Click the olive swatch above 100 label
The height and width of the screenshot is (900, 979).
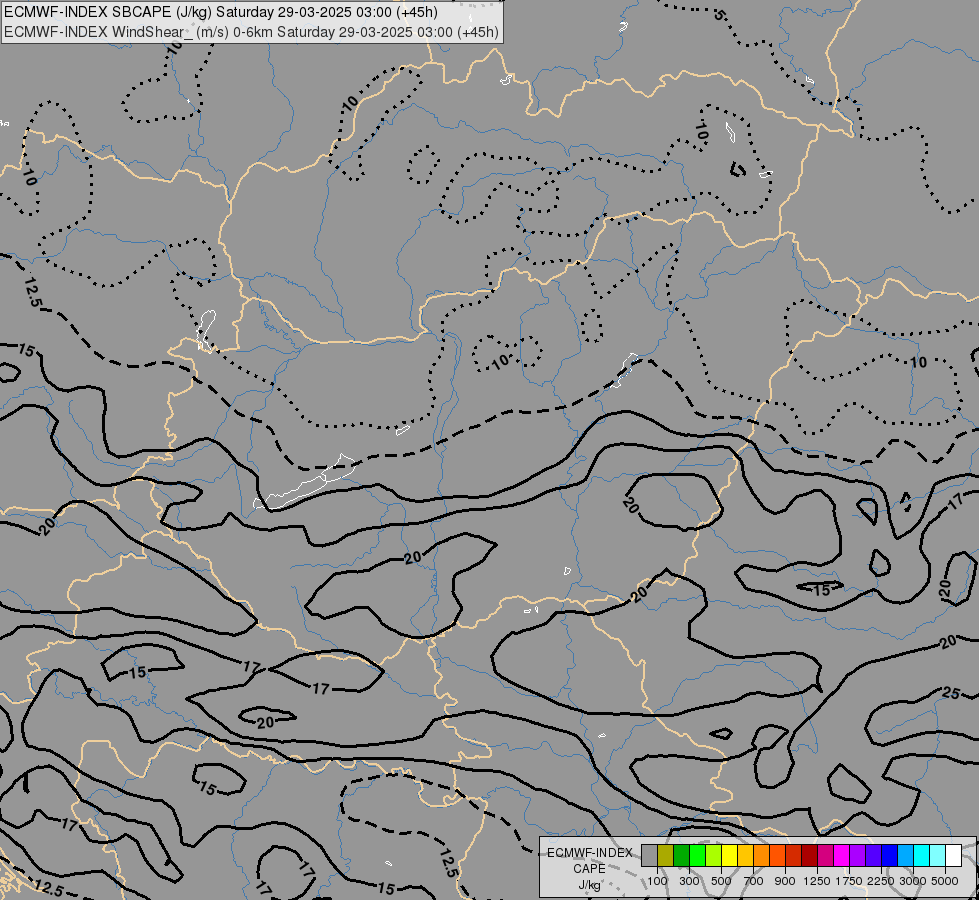tap(666, 856)
